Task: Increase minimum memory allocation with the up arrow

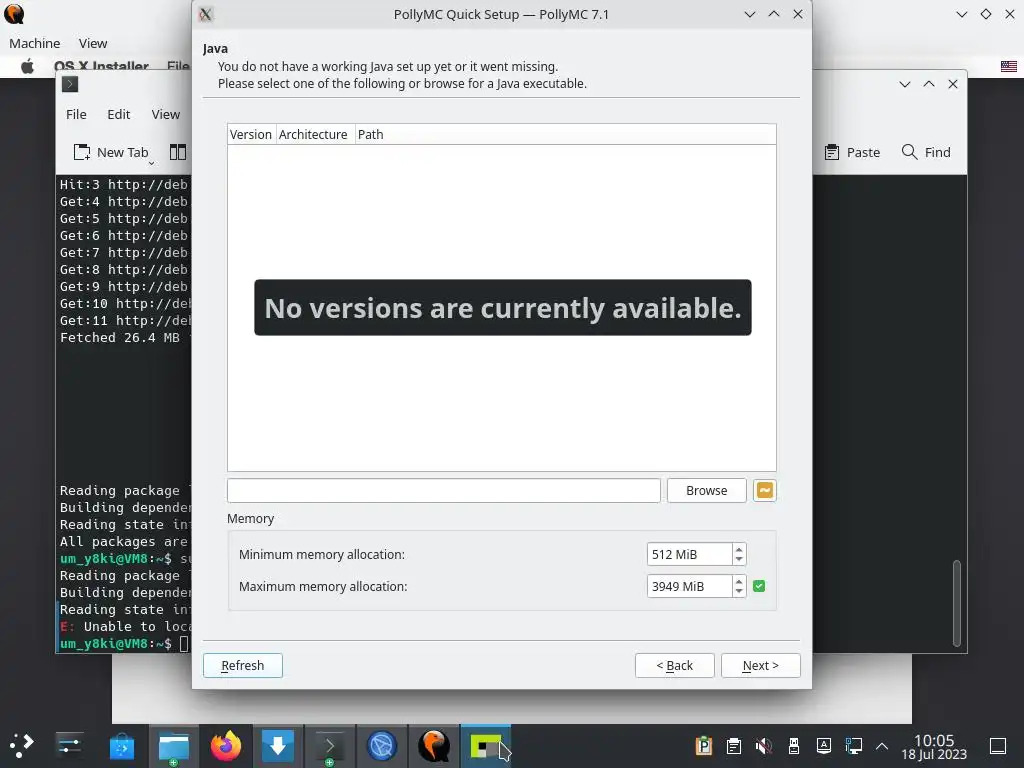Action: (x=739, y=549)
